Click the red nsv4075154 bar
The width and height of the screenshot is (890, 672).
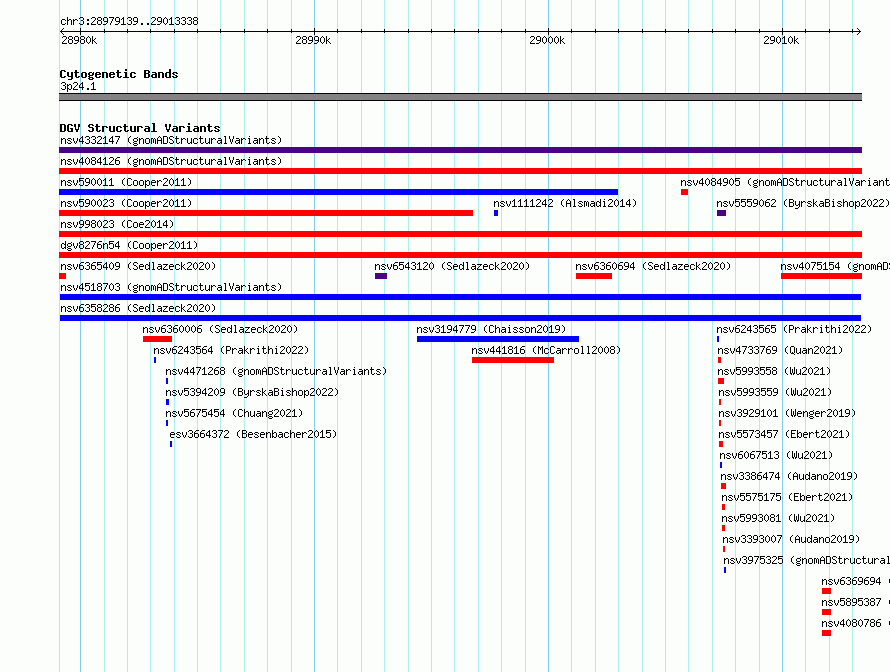coord(821,276)
